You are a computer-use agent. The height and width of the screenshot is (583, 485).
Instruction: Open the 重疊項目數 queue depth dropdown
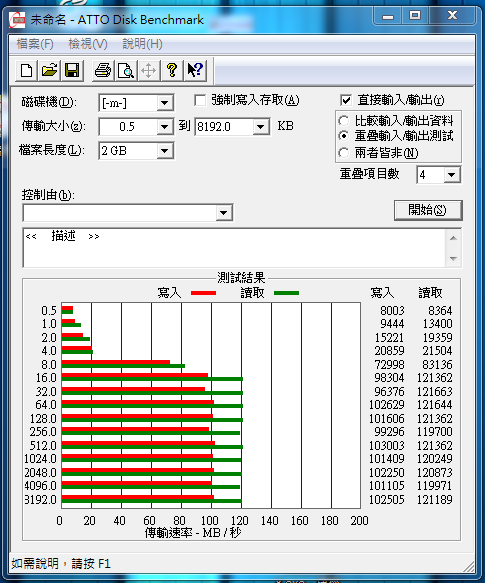(x=452, y=175)
